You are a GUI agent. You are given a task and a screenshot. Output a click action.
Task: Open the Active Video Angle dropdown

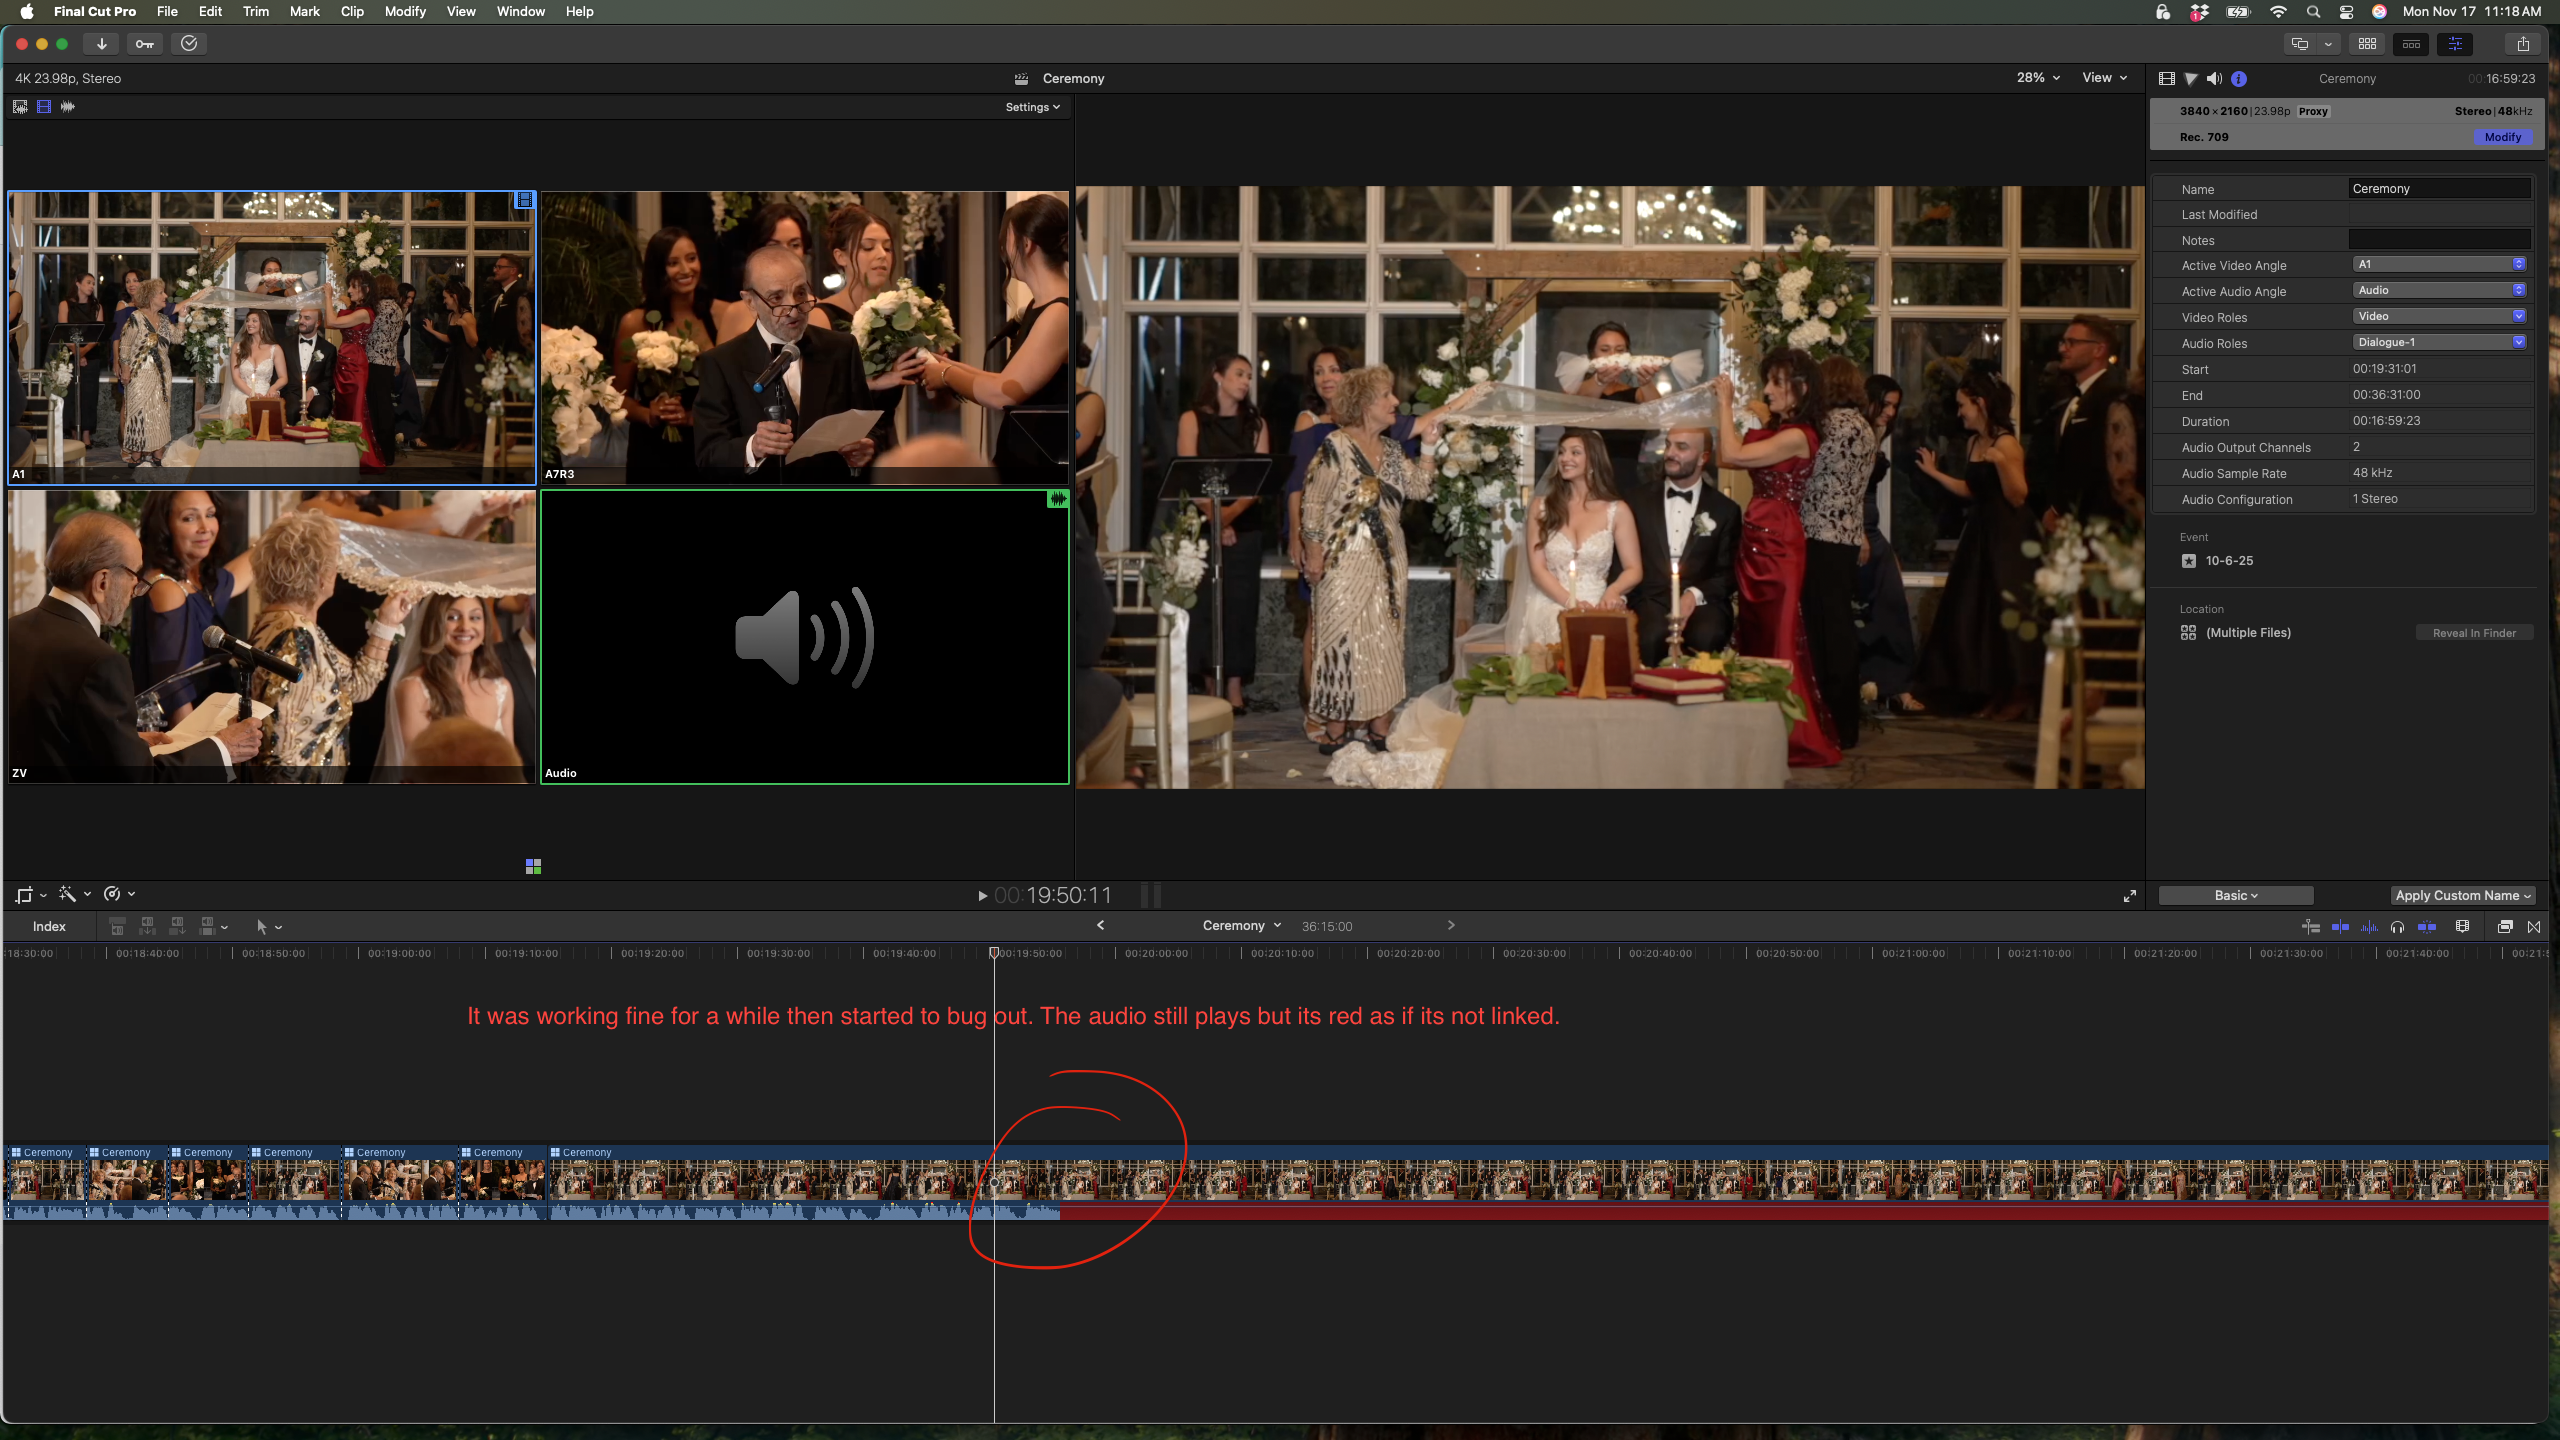pos(2438,265)
